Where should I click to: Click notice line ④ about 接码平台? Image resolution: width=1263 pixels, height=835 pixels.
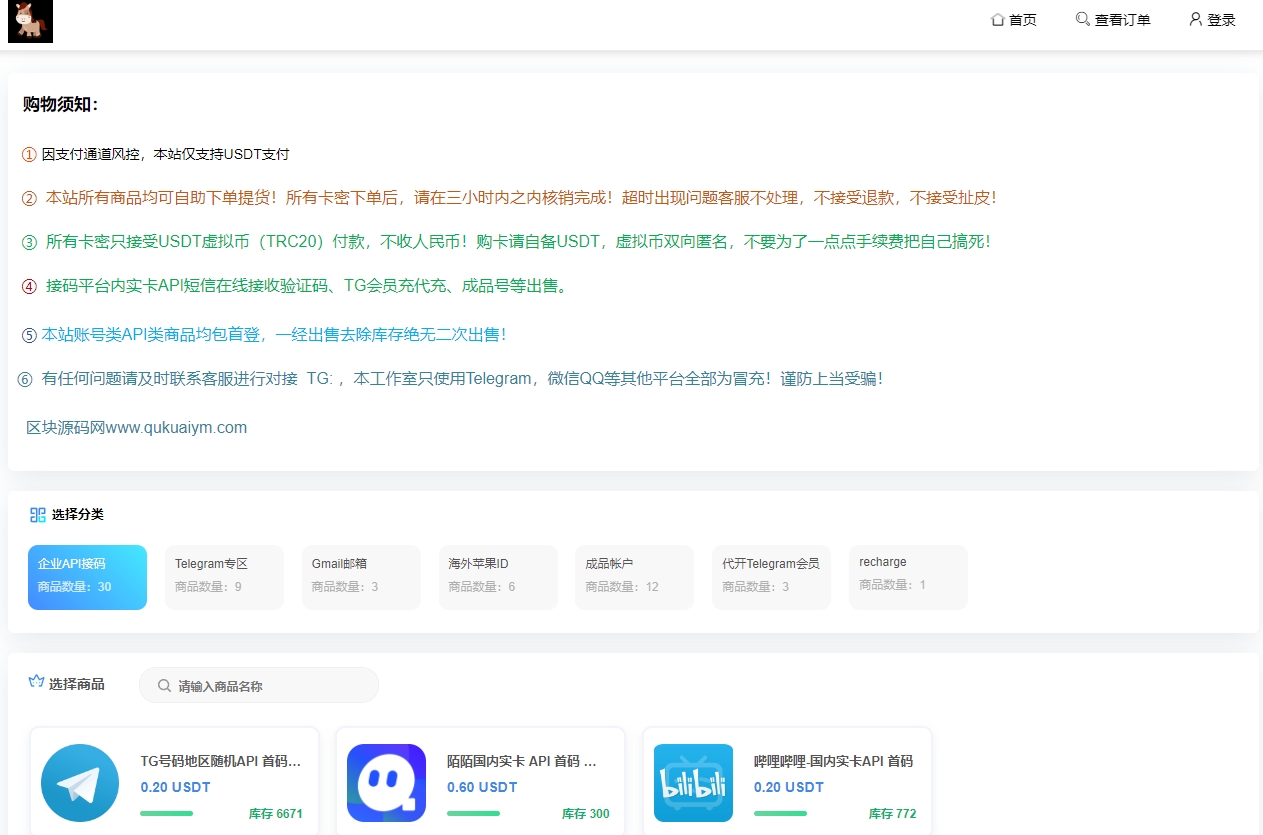297,286
